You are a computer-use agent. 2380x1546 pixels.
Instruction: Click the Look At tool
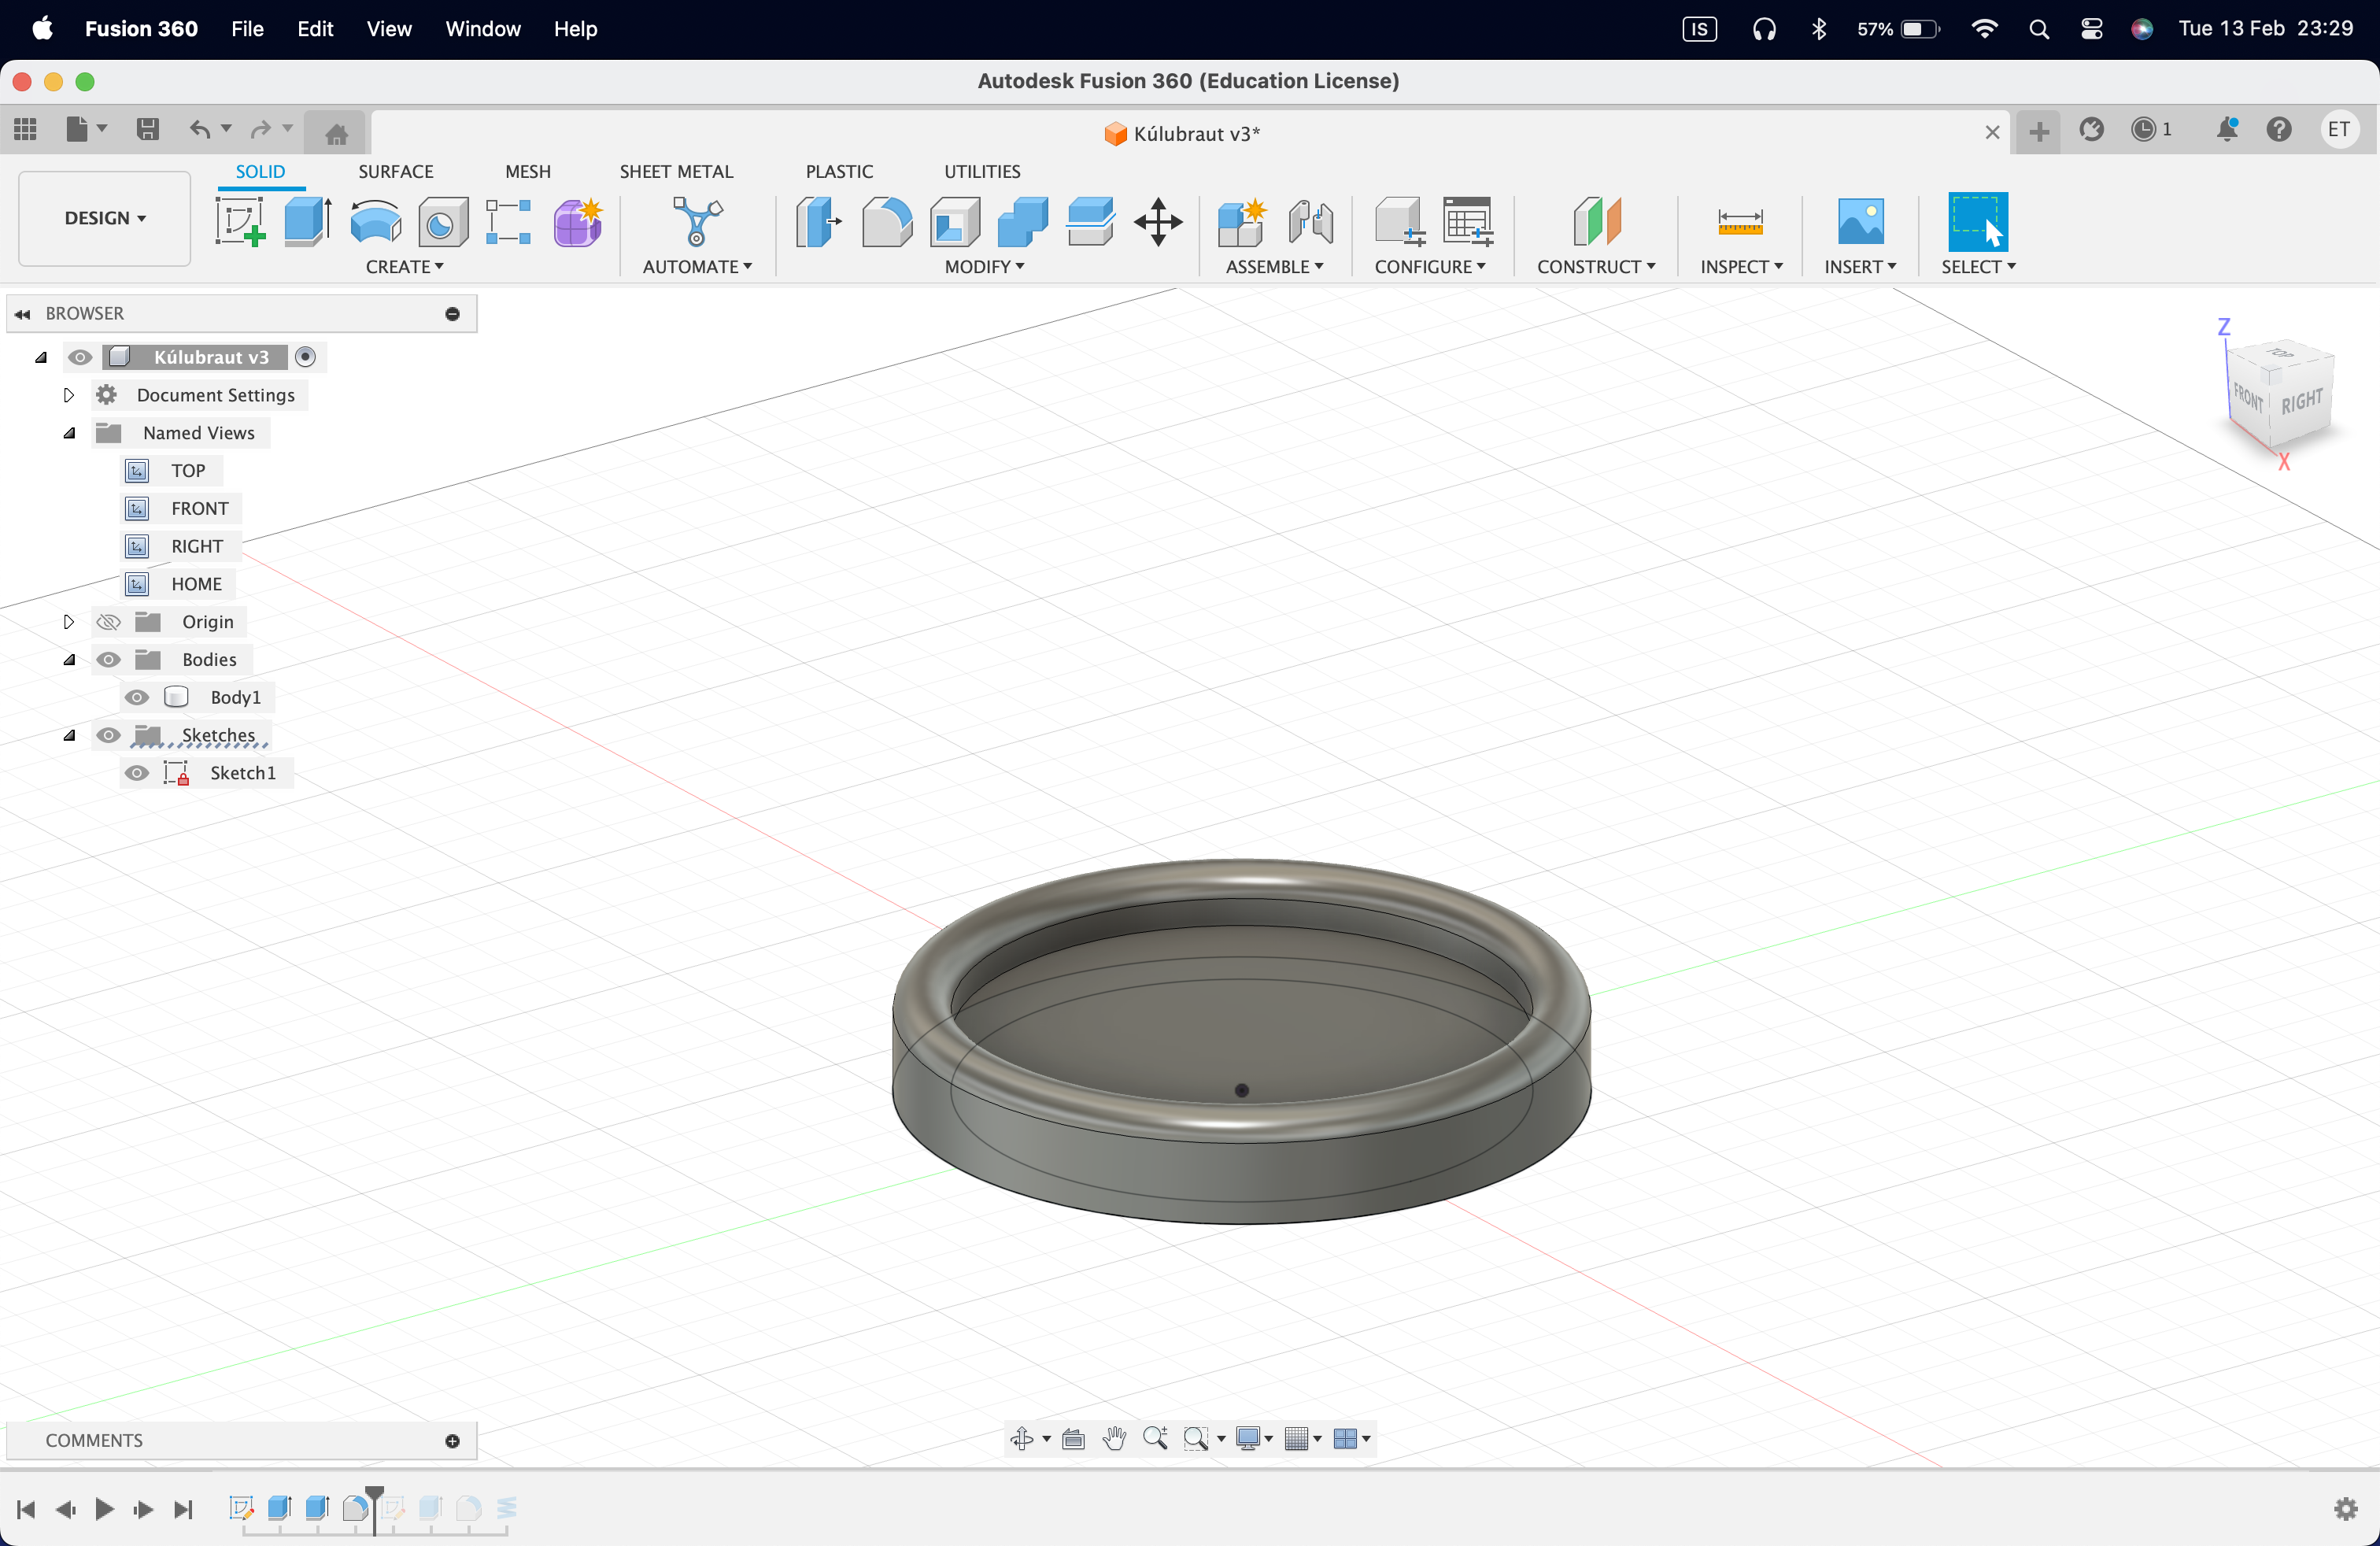tap(1073, 1438)
